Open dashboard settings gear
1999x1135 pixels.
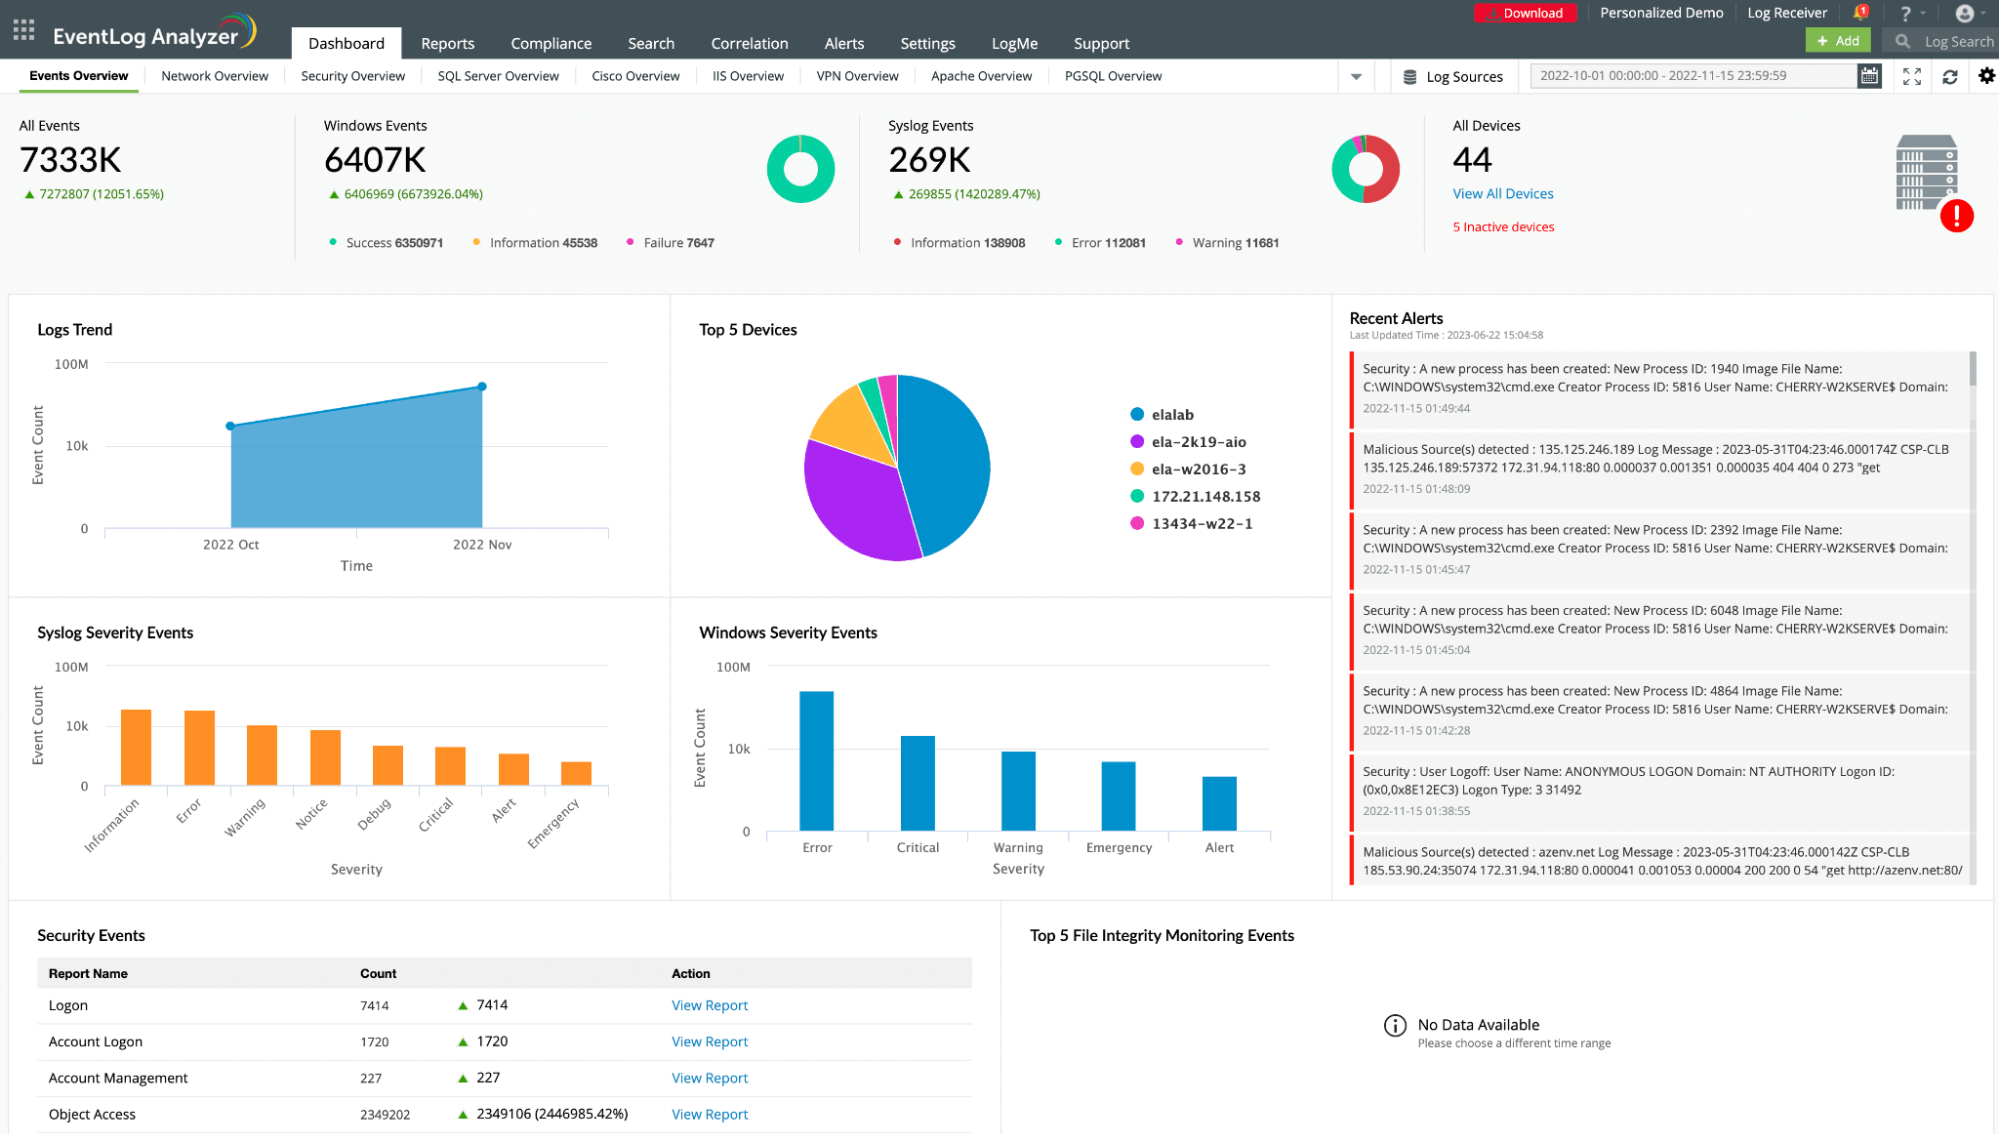pyautogui.click(x=1986, y=76)
